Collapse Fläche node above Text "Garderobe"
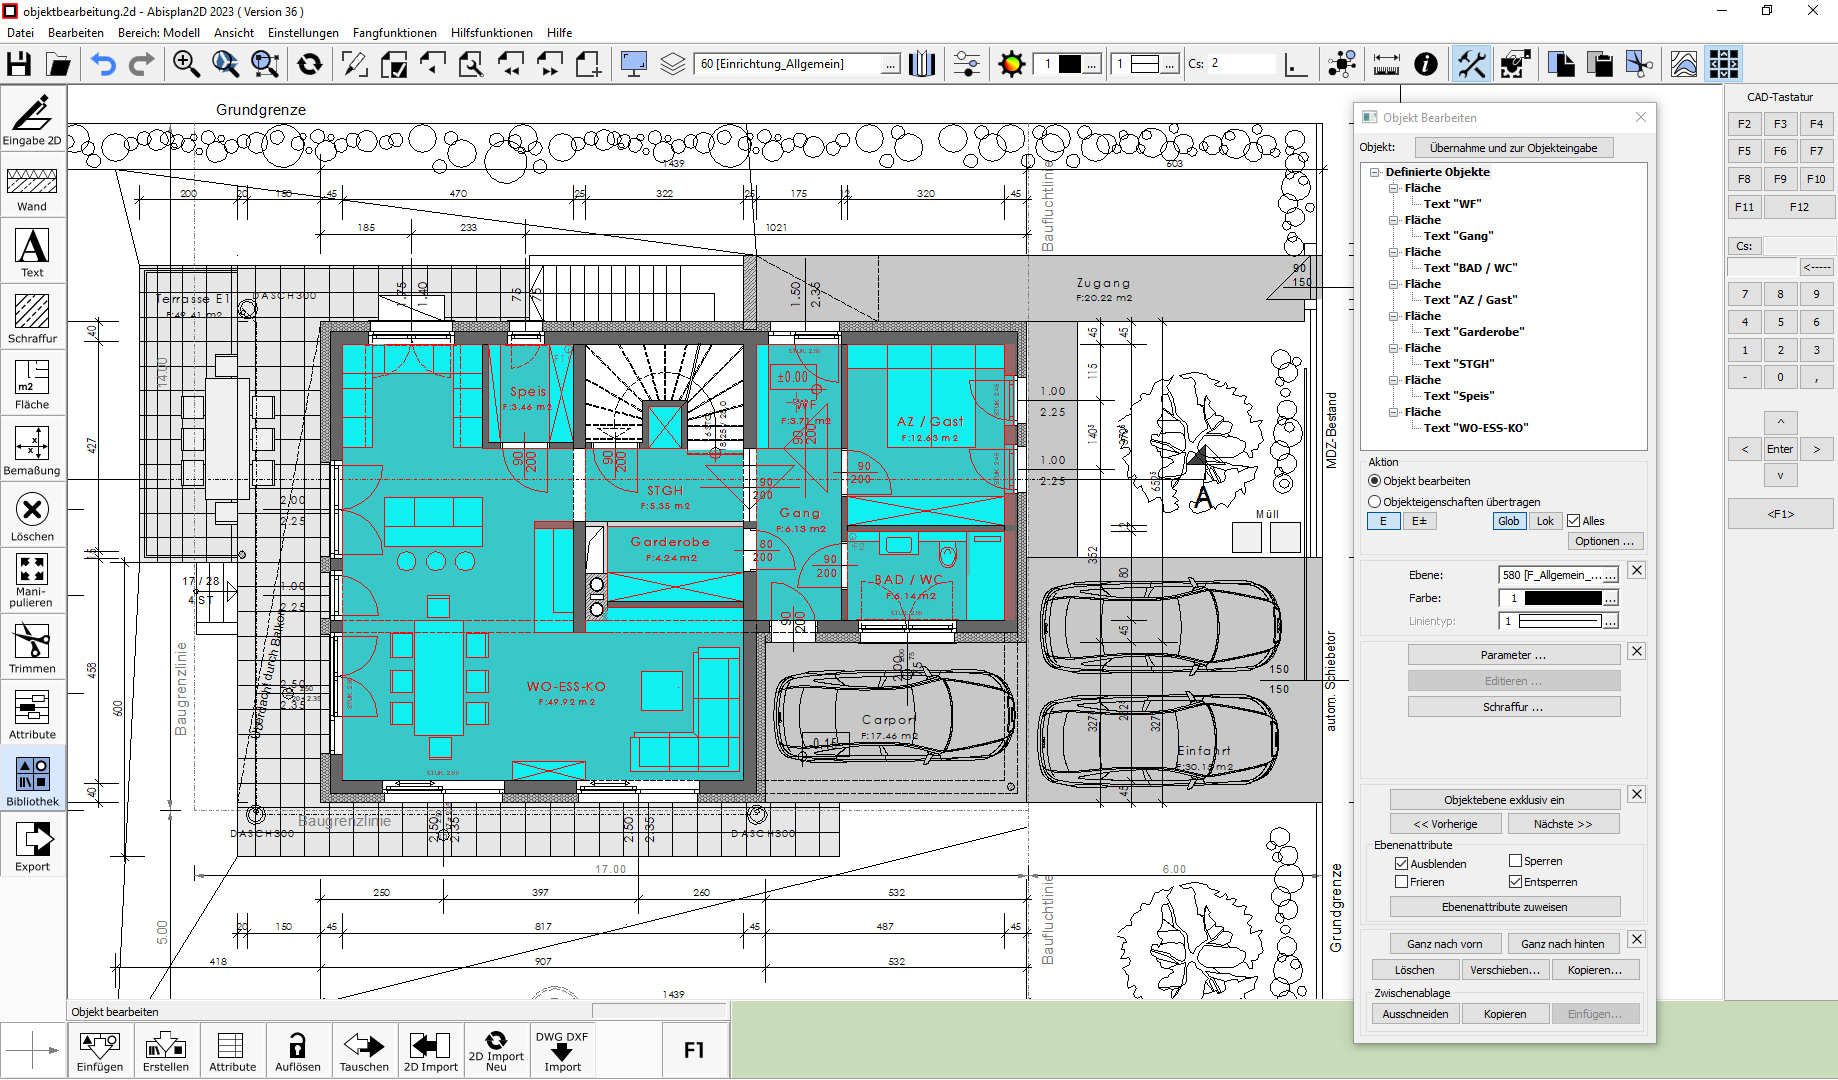Image resolution: width=1838 pixels, height=1080 pixels. click(x=1394, y=316)
